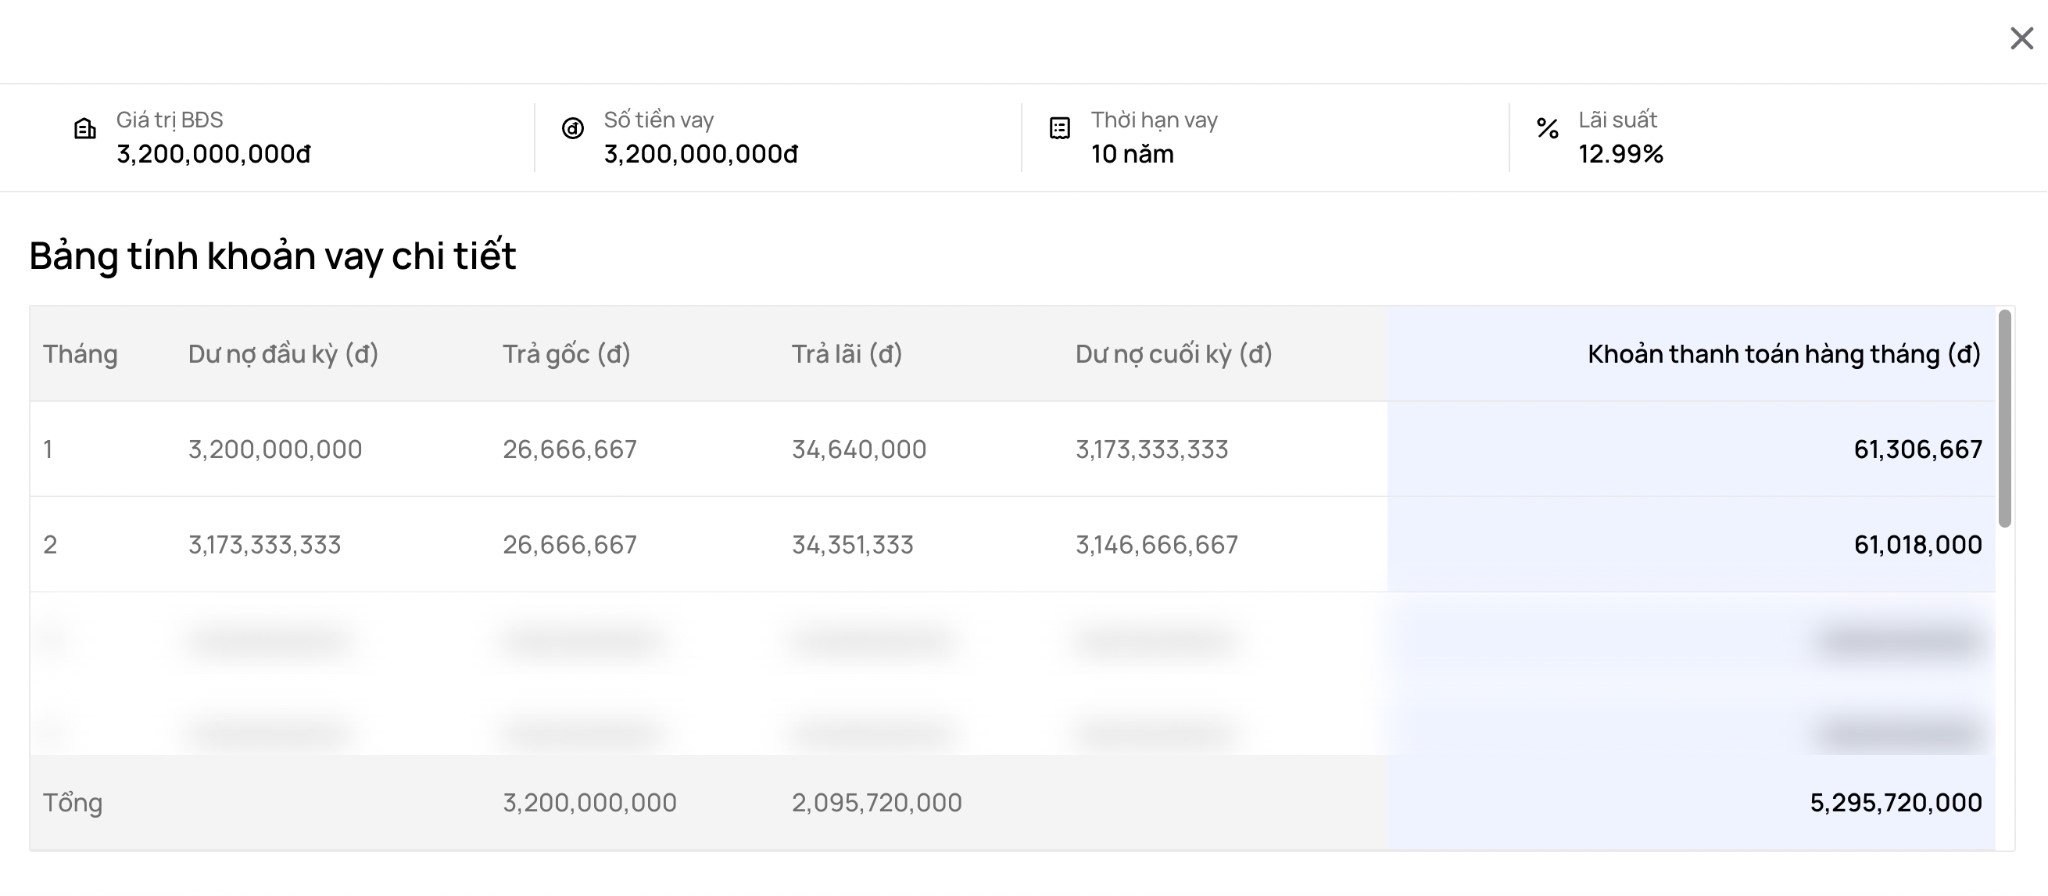Click month 1 interest 34,640,000
The height and width of the screenshot is (896, 2048).
(859, 449)
